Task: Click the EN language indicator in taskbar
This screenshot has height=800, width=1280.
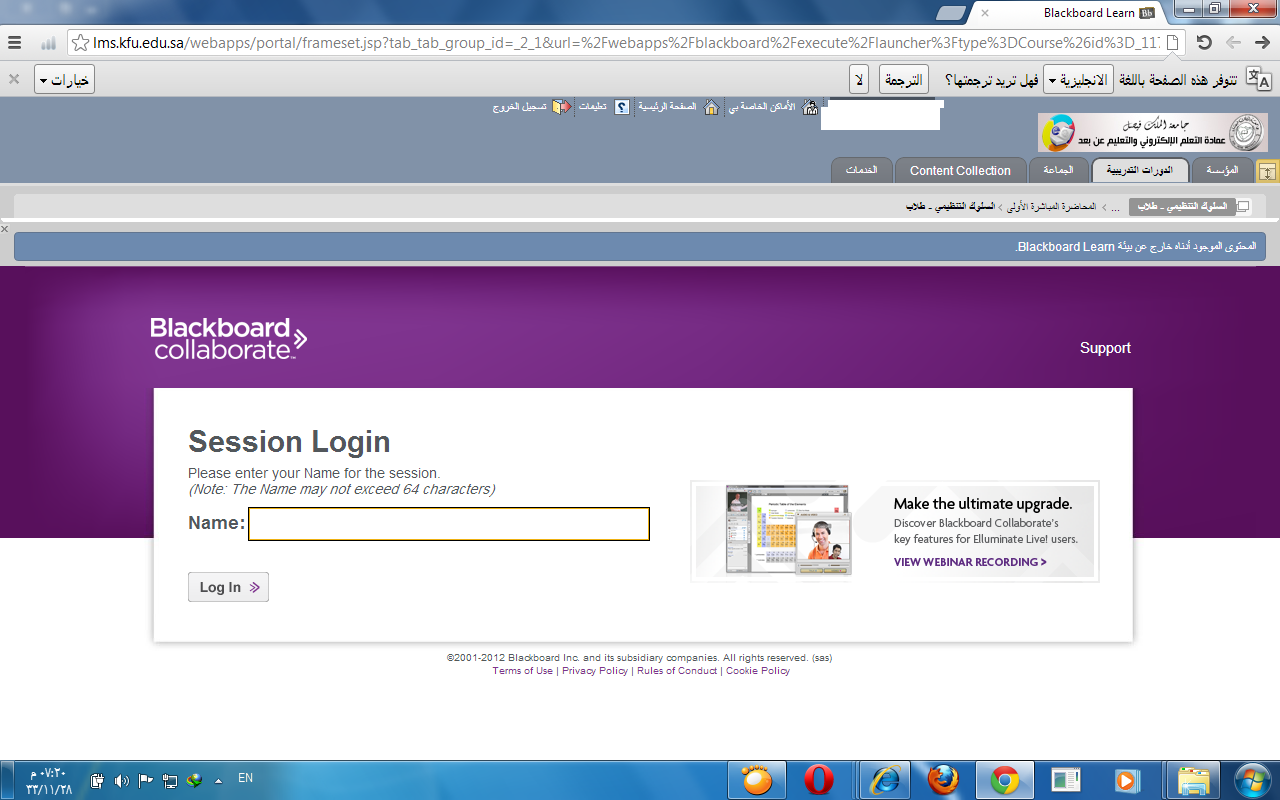Action: [x=245, y=777]
